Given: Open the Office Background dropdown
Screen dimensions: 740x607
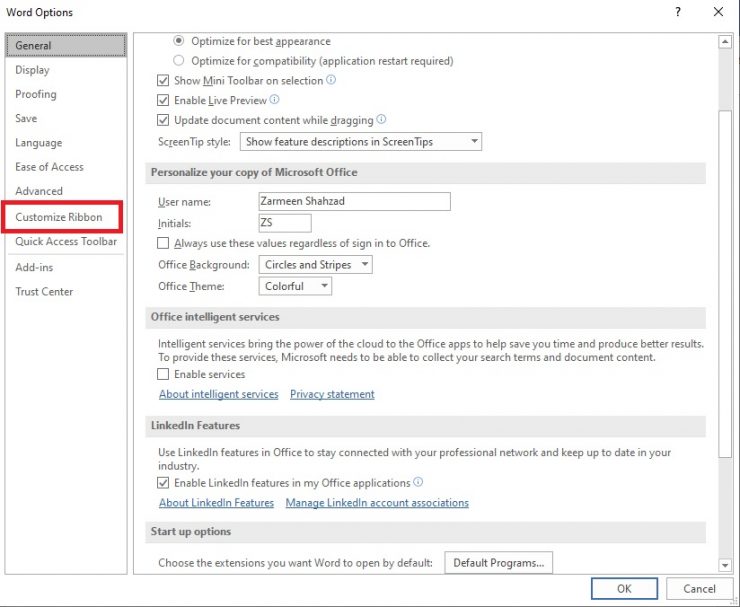Looking at the screenshot, I should (315, 264).
